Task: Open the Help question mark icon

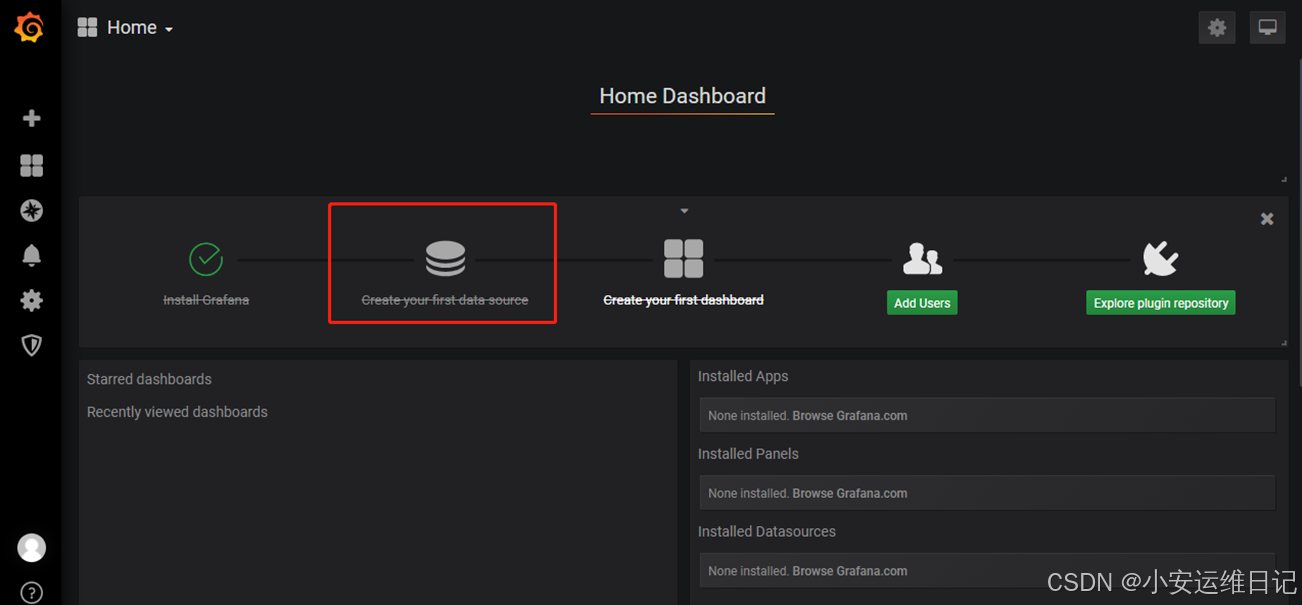Action: (32, 592)
